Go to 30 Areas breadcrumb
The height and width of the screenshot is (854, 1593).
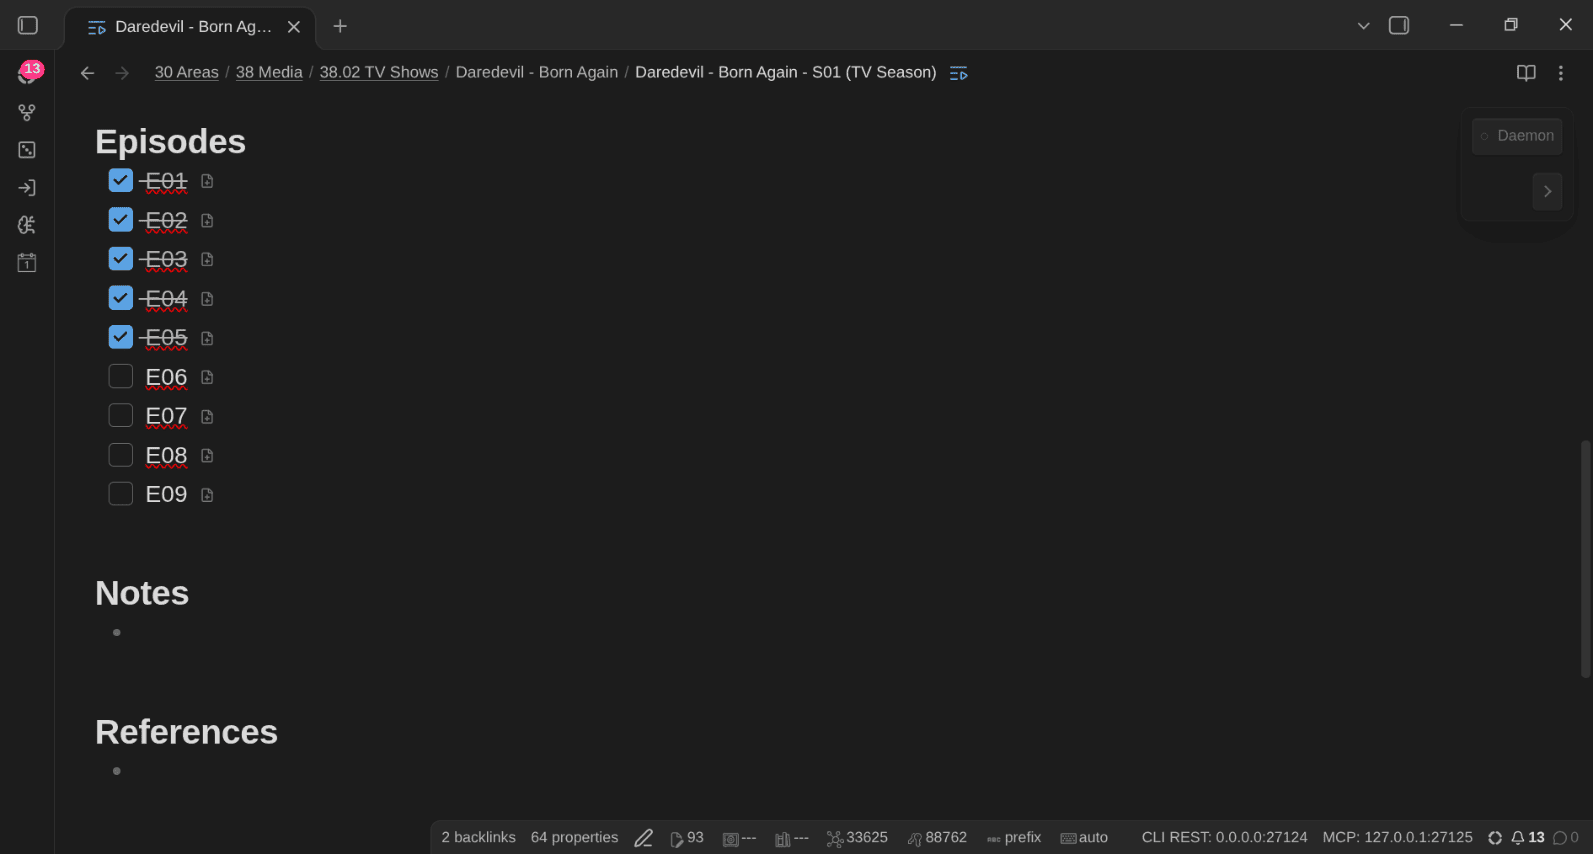186,72
